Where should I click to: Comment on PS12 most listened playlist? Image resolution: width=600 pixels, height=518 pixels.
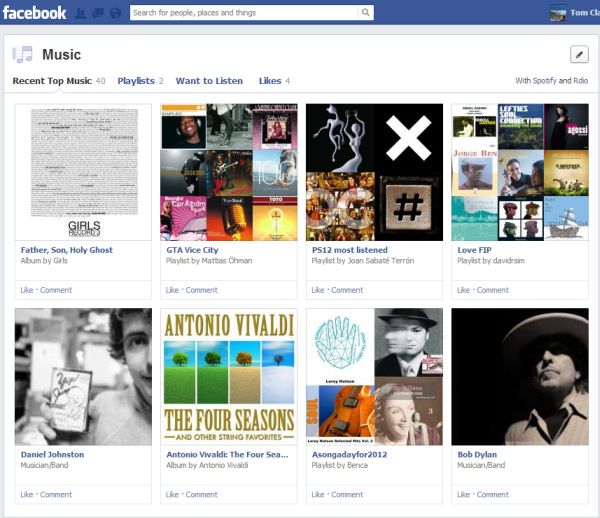point(347,290)
